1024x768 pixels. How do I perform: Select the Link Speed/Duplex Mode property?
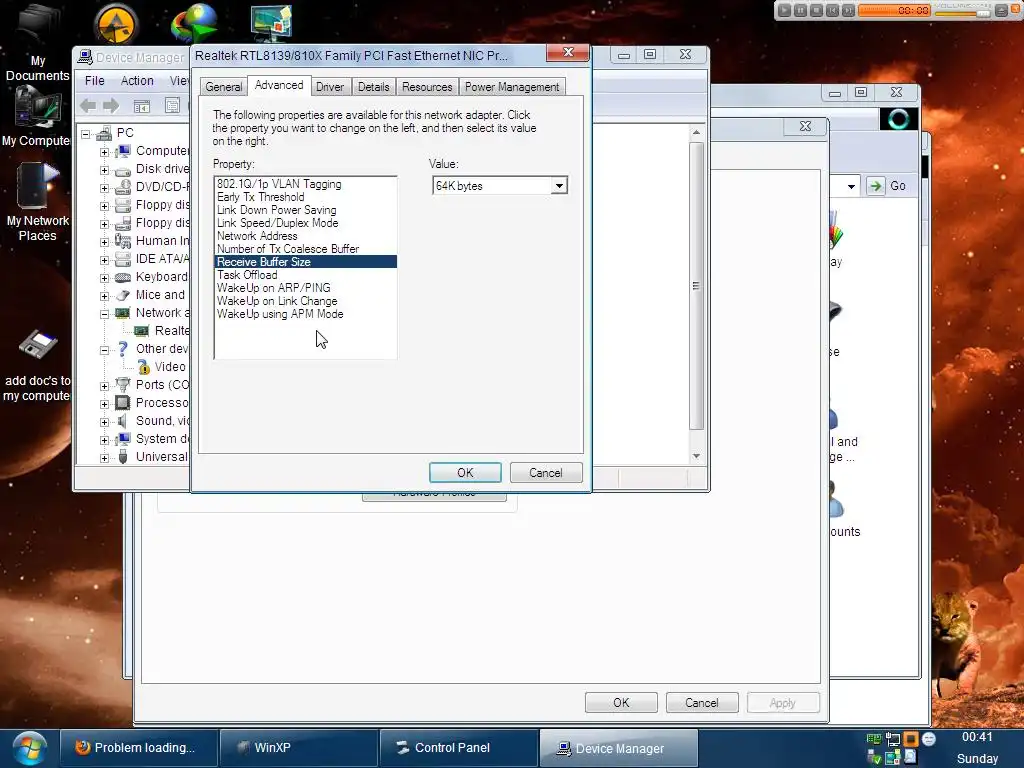point(305,223)
